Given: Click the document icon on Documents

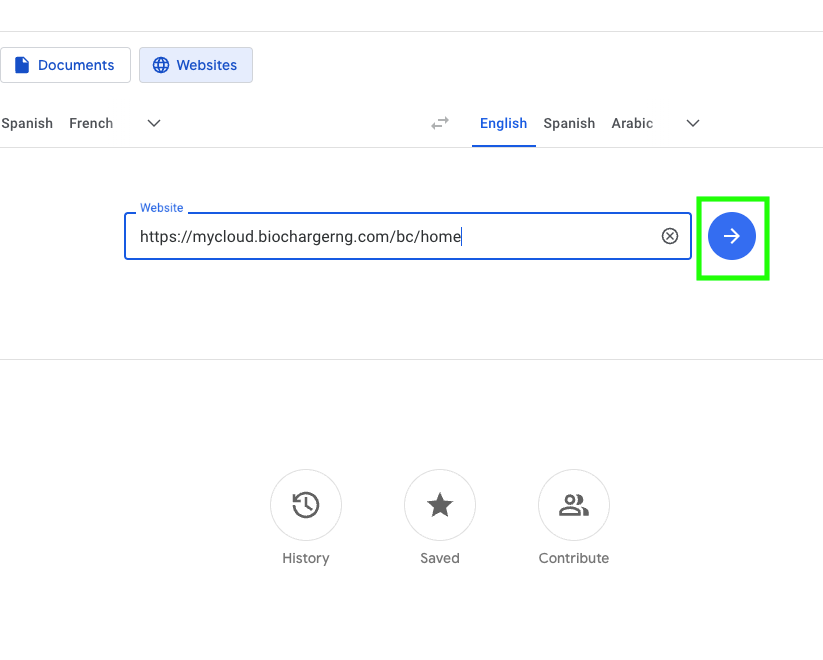Looking at the screenshot, I should (x=22, y=65).
